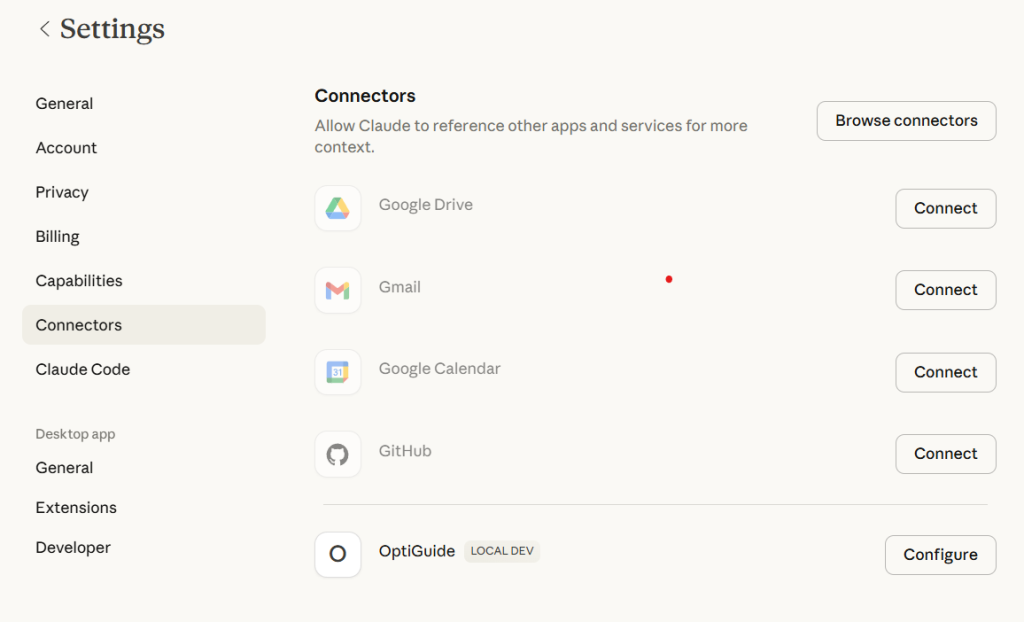Connect the Gmail connector
1024x622 pixels.
point(945,290)
